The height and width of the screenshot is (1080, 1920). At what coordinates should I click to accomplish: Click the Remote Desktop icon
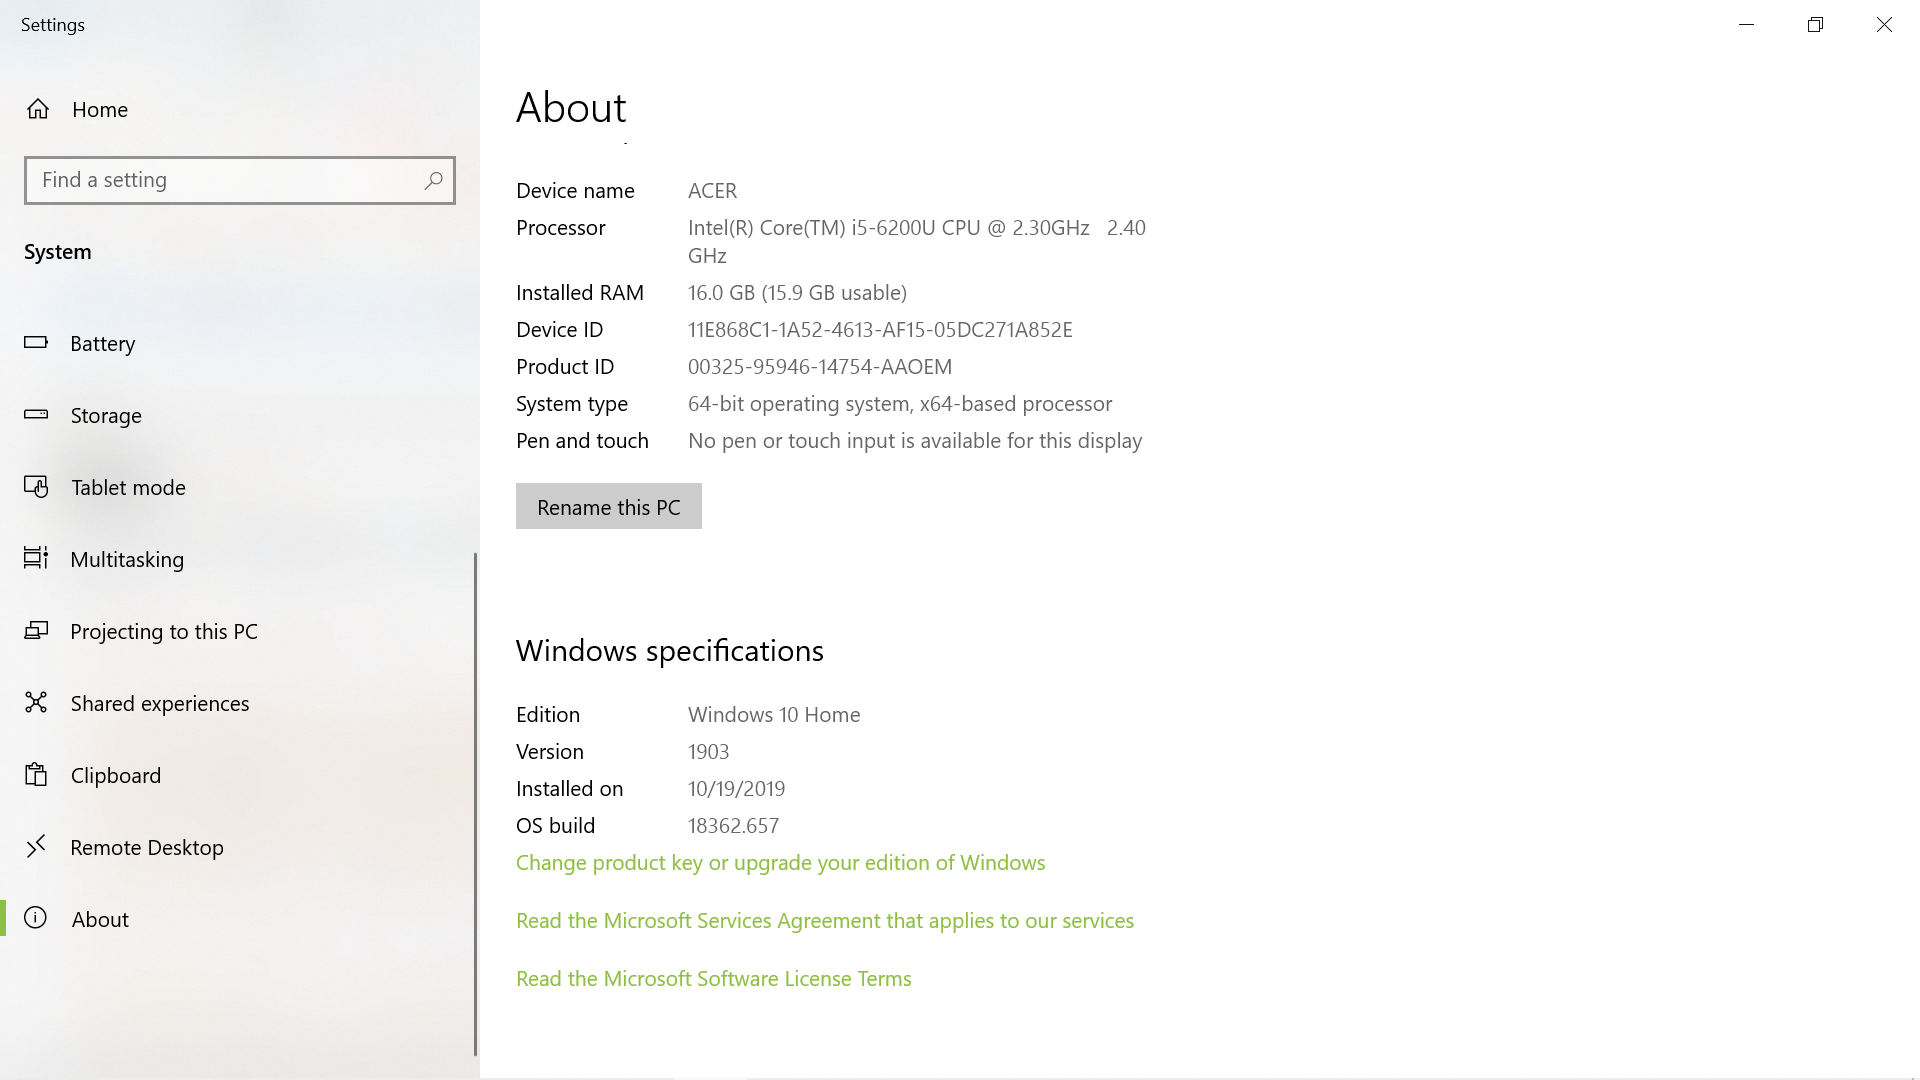pyautogui.click(x=36, y=847)
